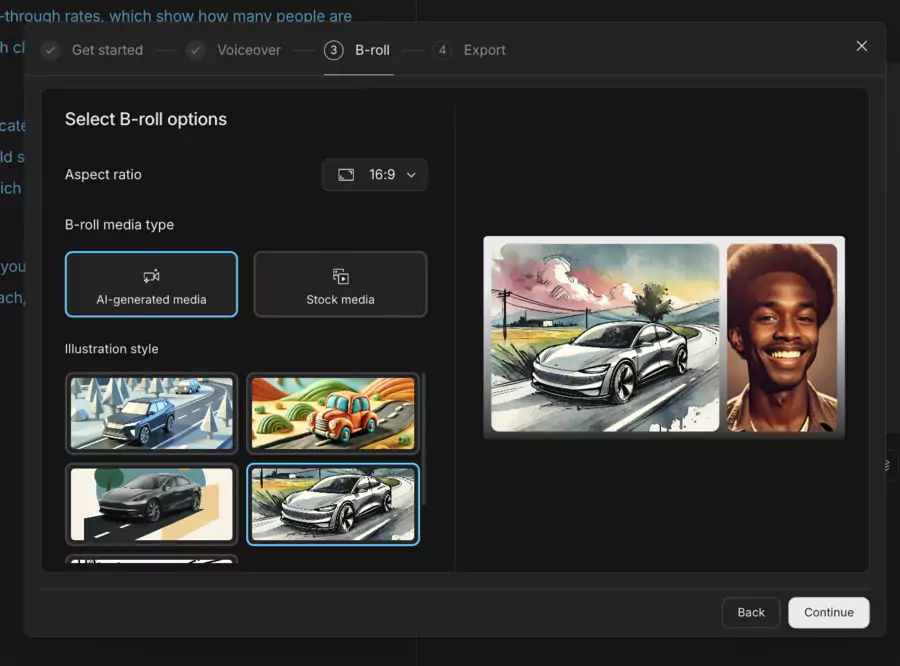900x666 pixels.
Task: Click the Continue button
Action: pyautogui.click(x=828, y=612)
